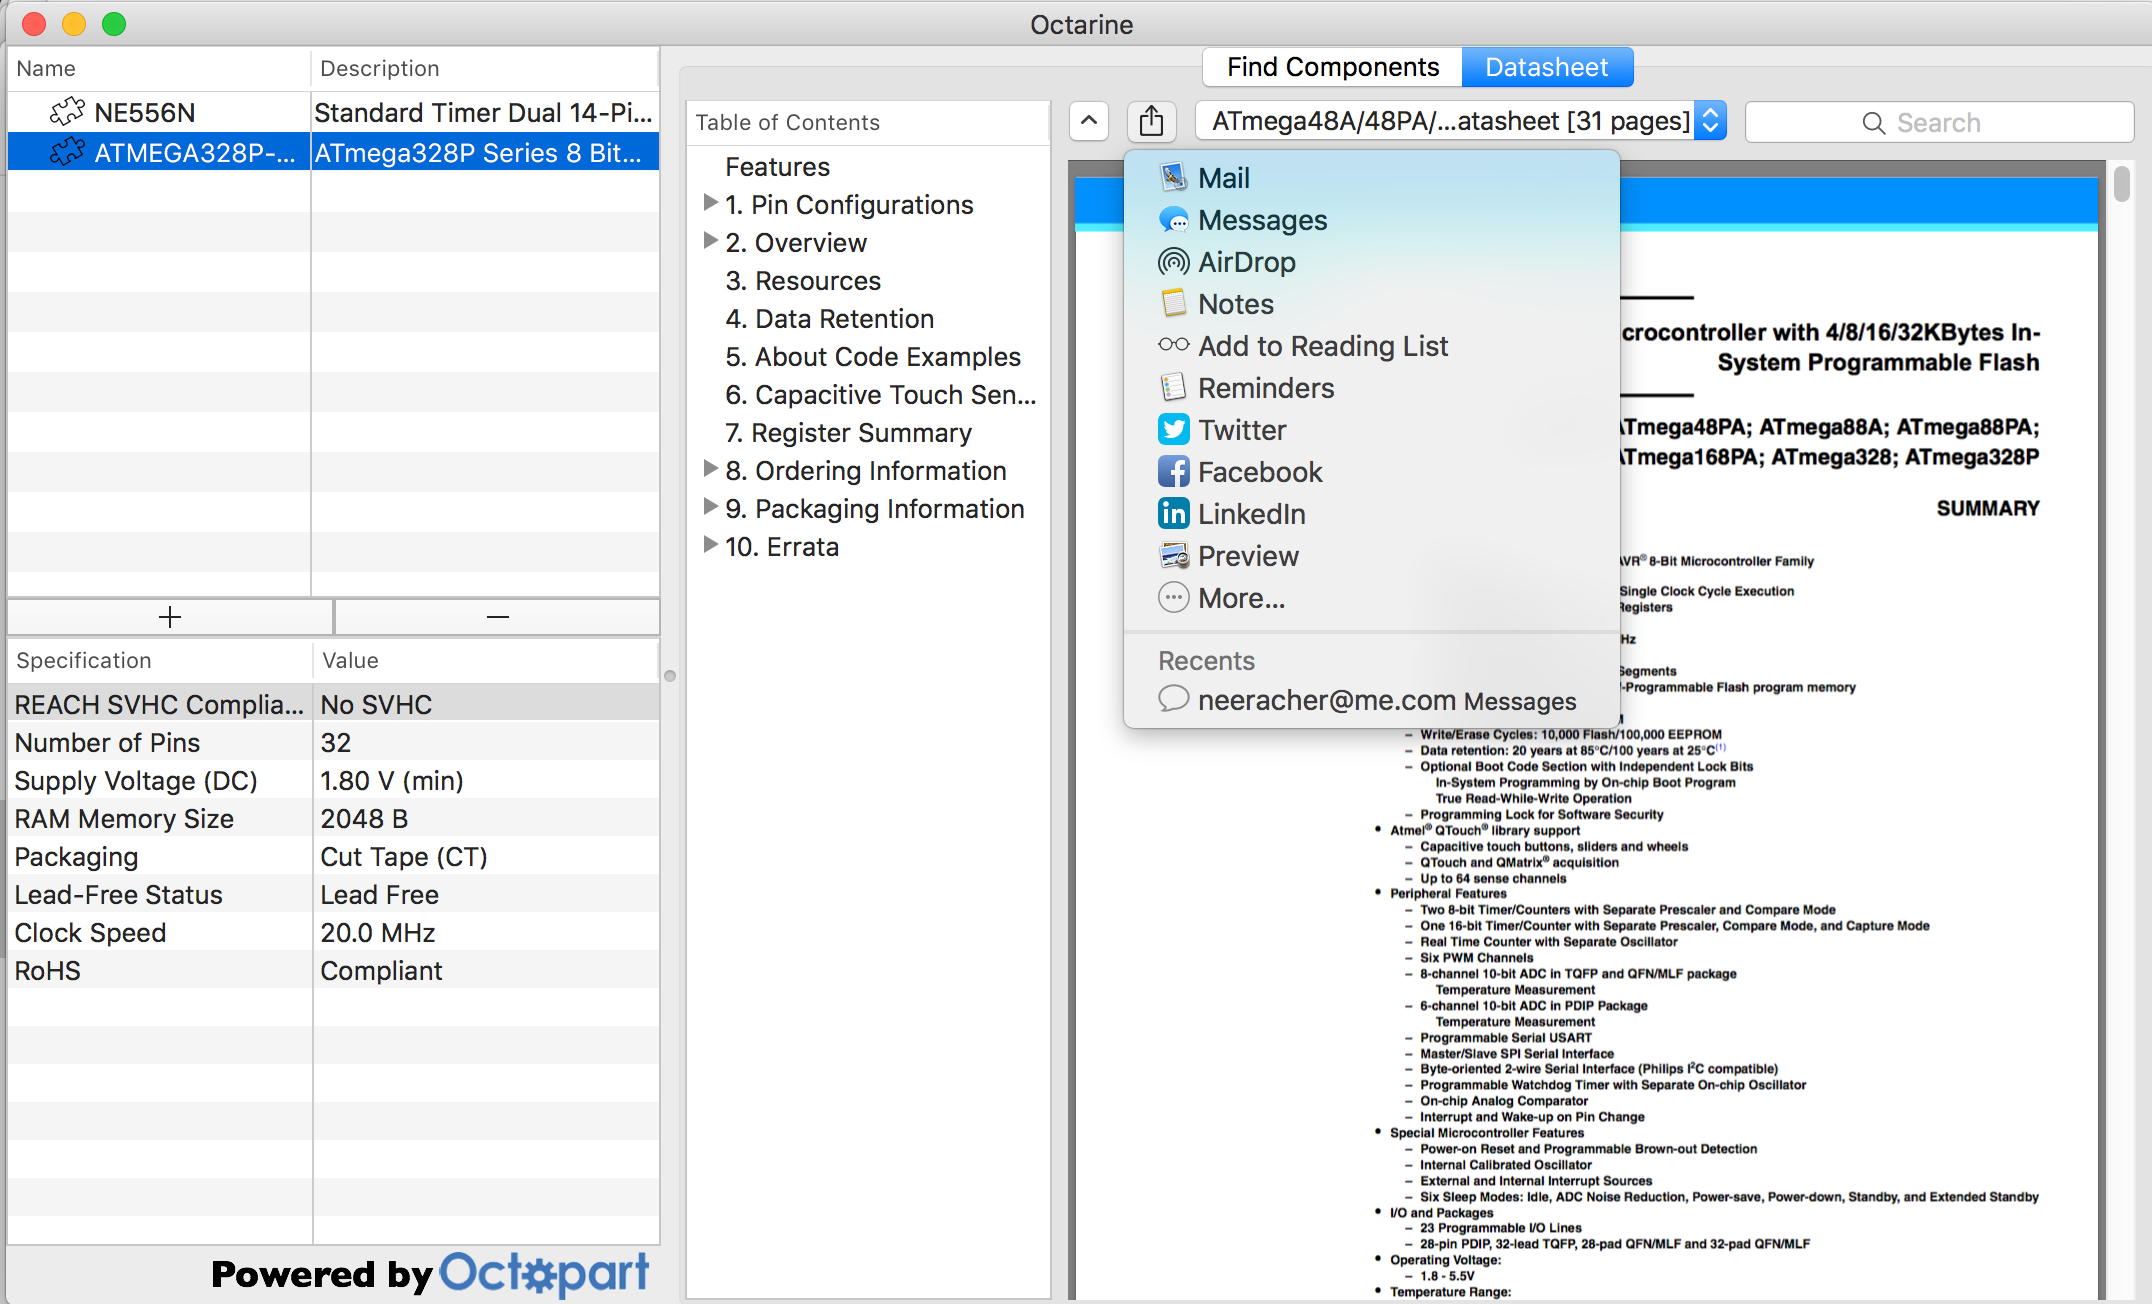Click the datasheet Search field
Image resolution: width=2152 pixels, height=1304 pixels.
pyautogui.click(x=1938, y=122)
